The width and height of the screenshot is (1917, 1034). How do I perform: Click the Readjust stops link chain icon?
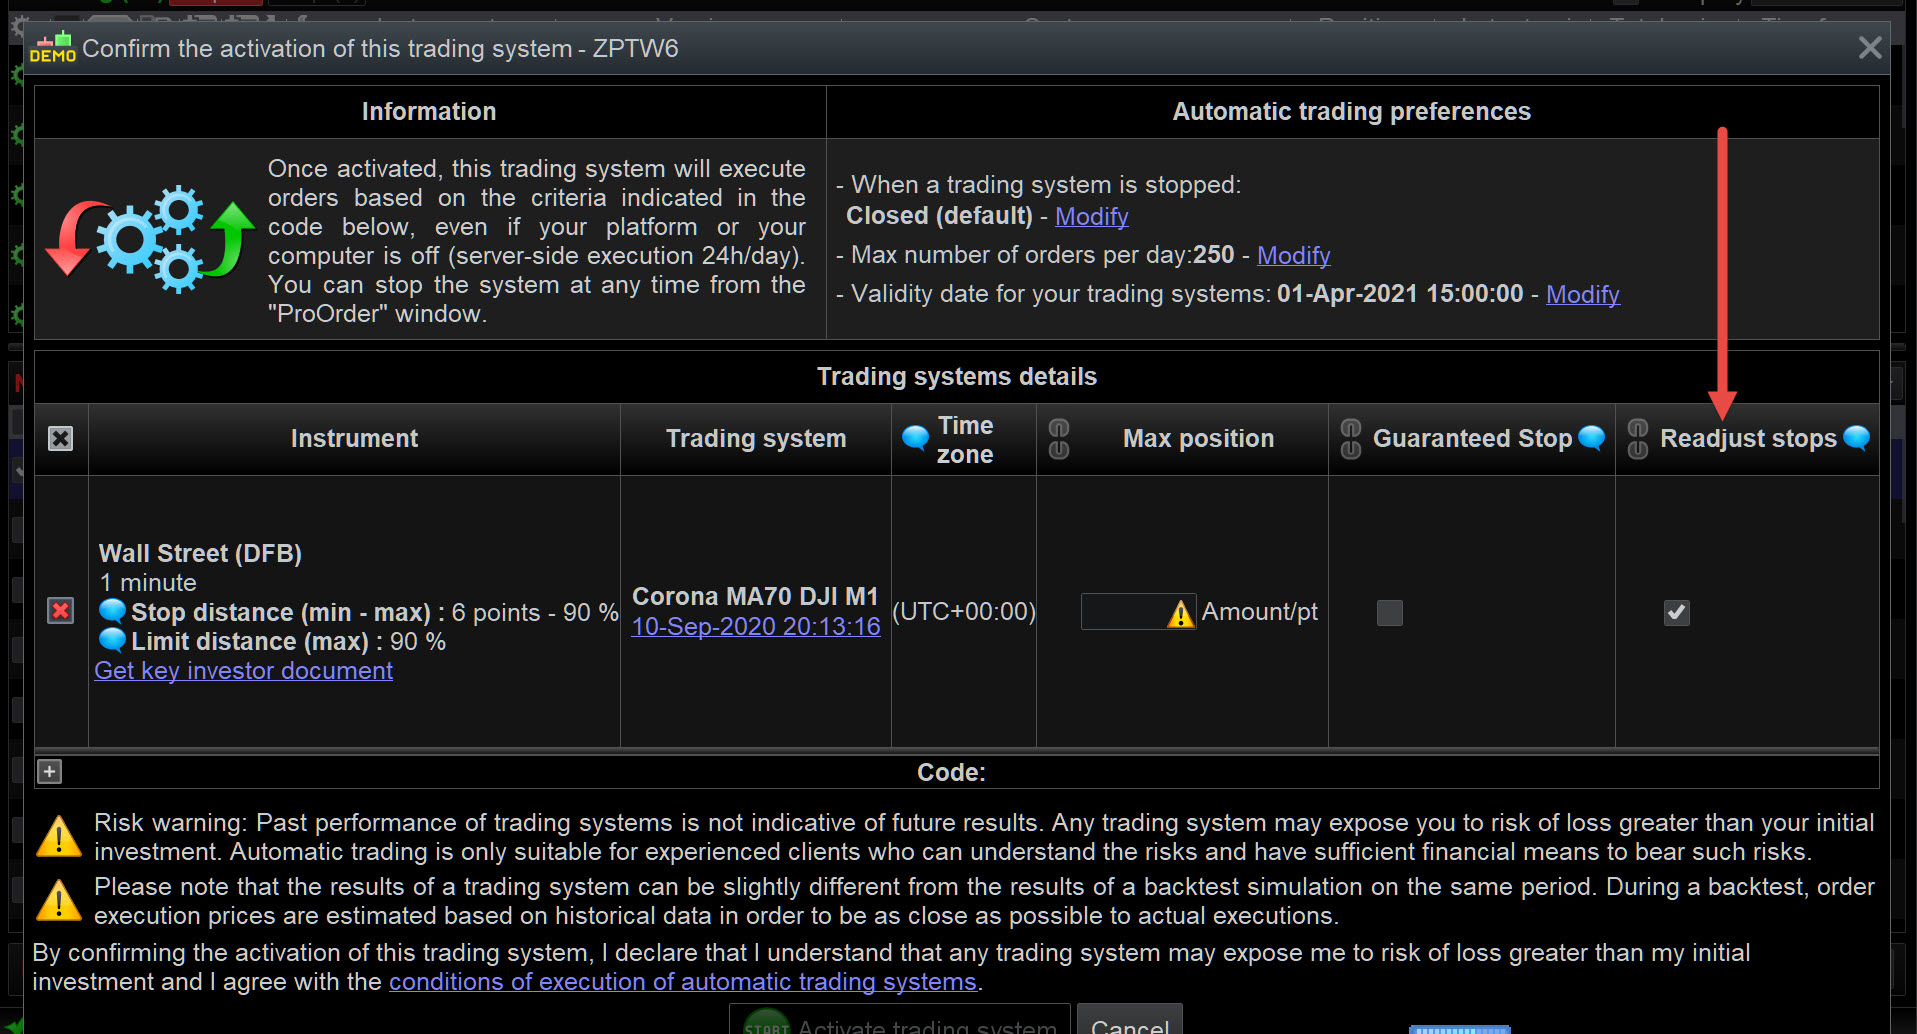(x=1637, y=439)
